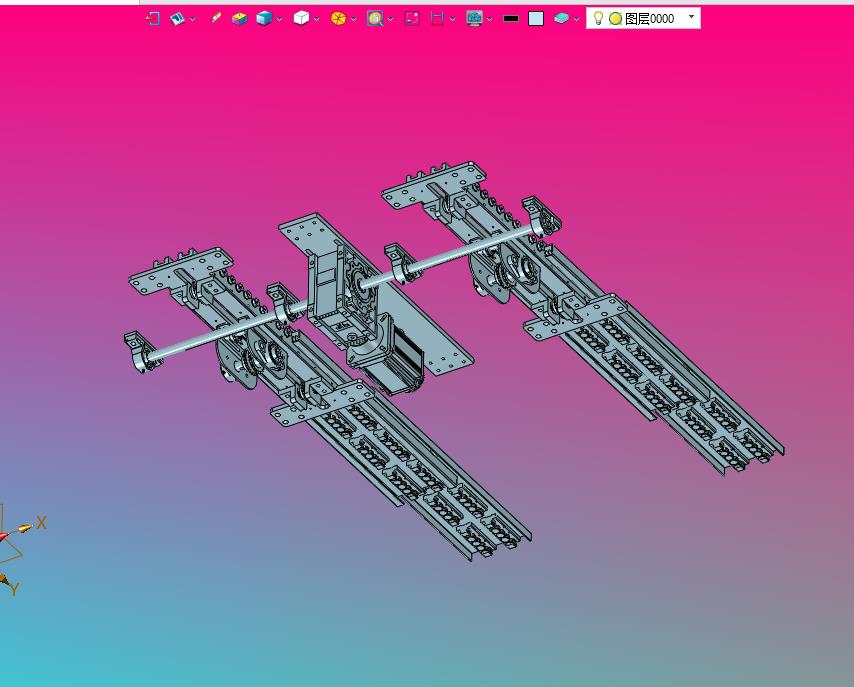Click the yellow layer color circle
The image size is (854, 687).
pyautogui.click(x=615, y=19)
